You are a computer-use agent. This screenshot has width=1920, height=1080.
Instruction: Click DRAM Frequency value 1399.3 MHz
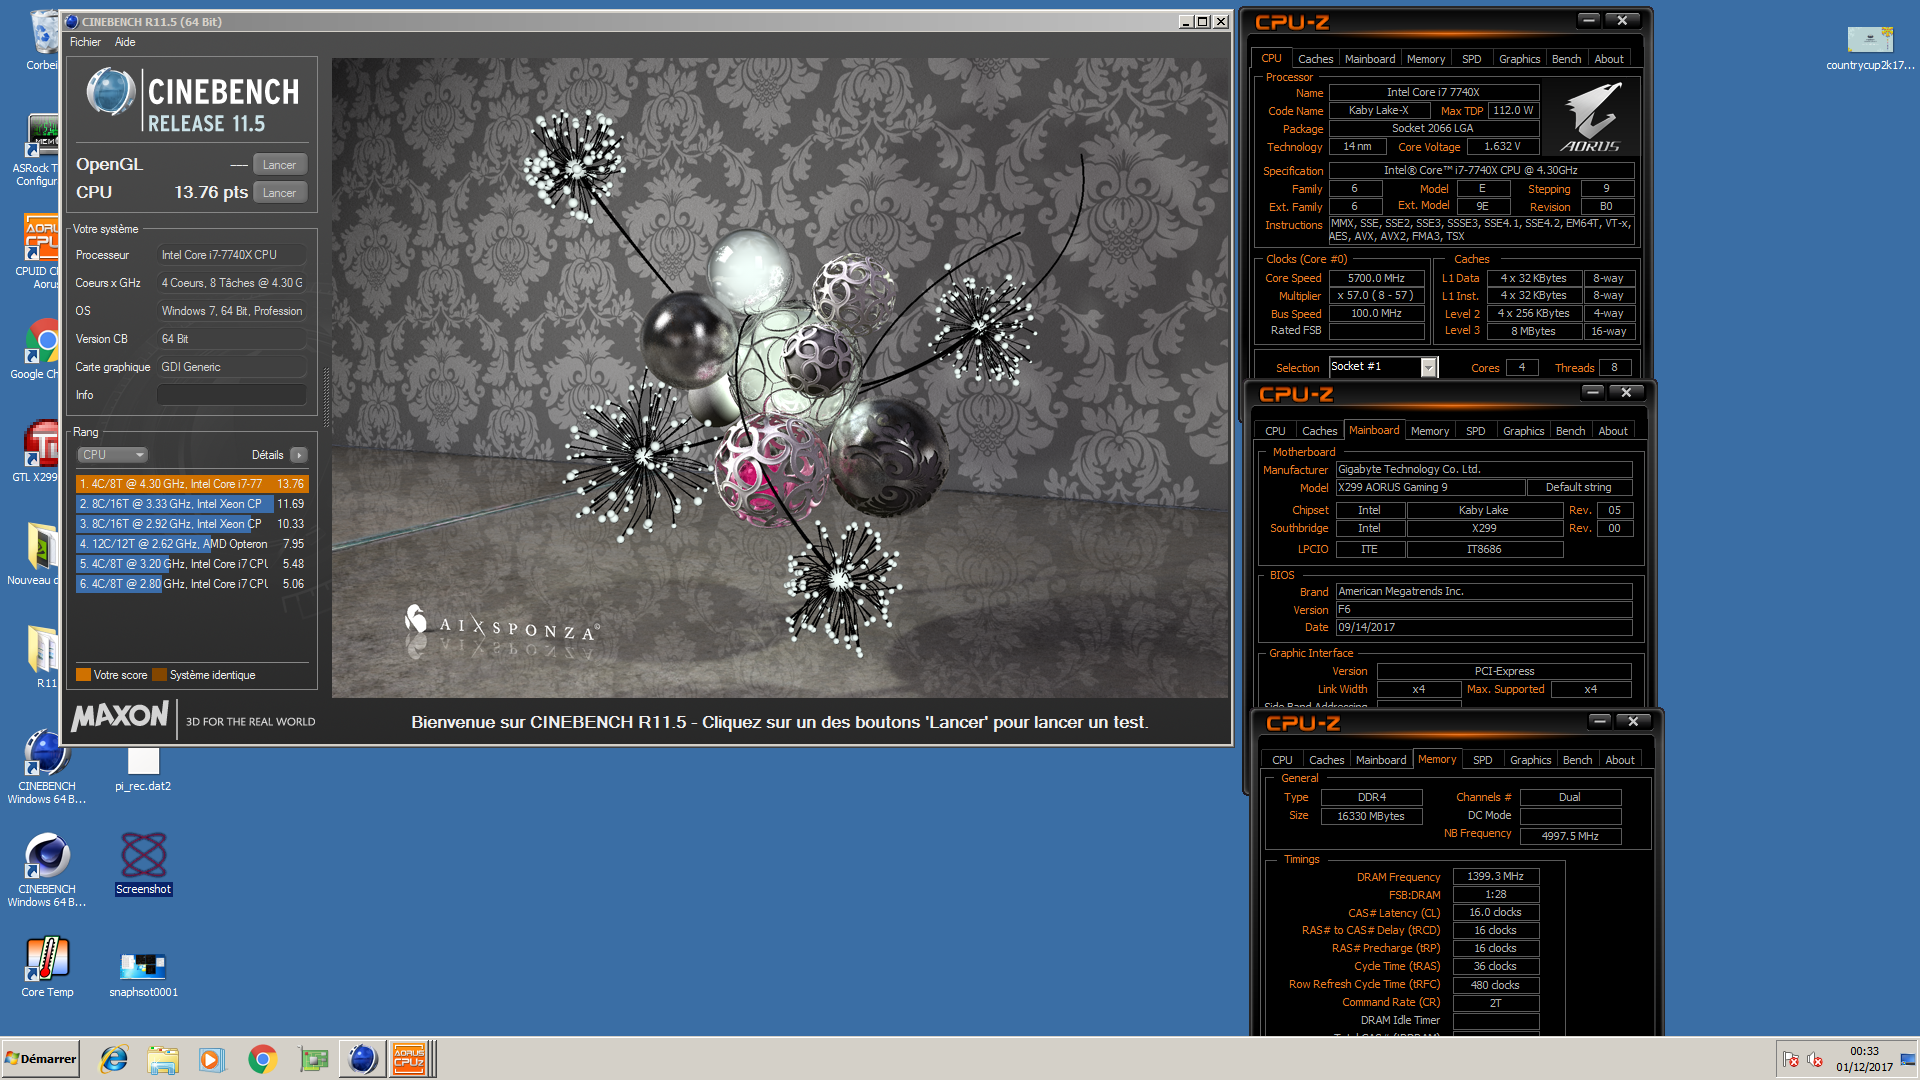click(x=1495, y=877)
